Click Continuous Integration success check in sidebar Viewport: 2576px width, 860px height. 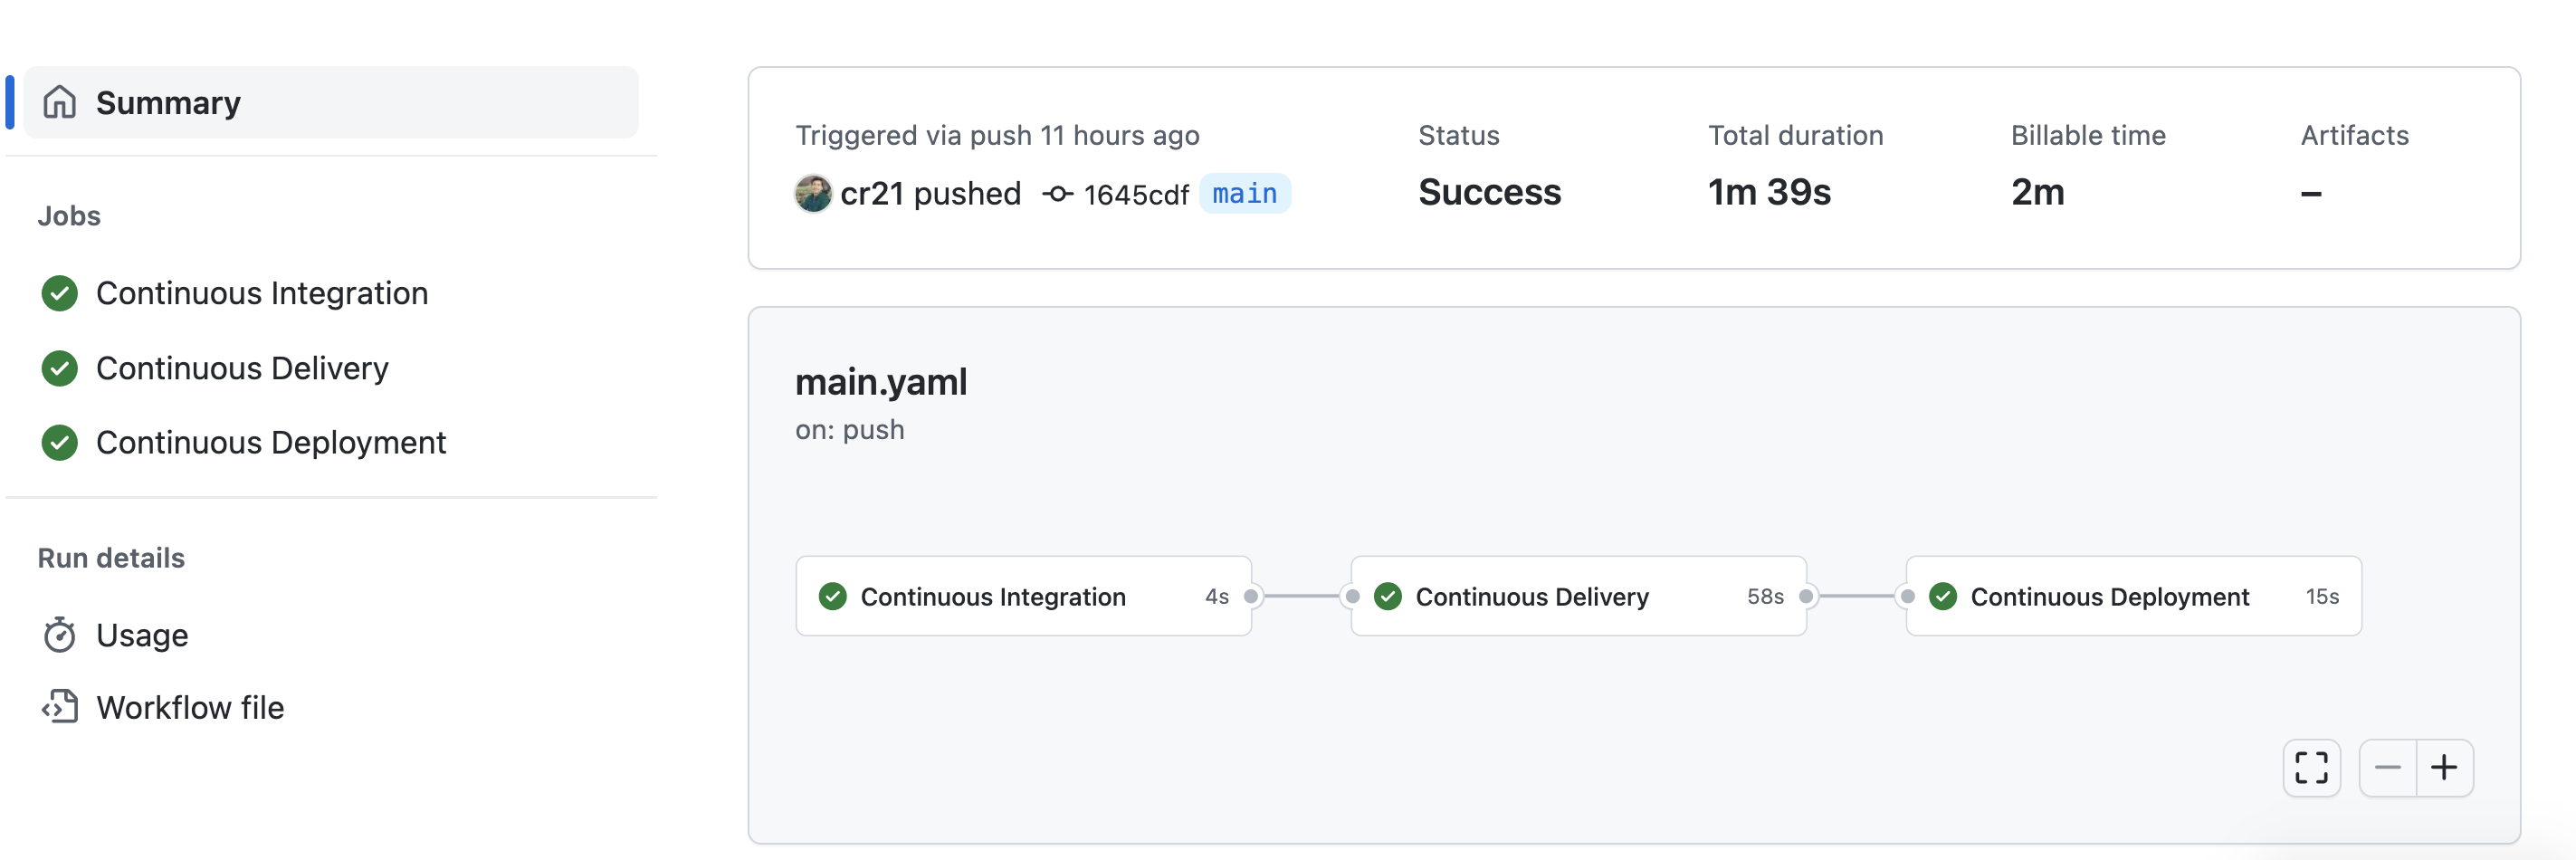click(60, 293)
